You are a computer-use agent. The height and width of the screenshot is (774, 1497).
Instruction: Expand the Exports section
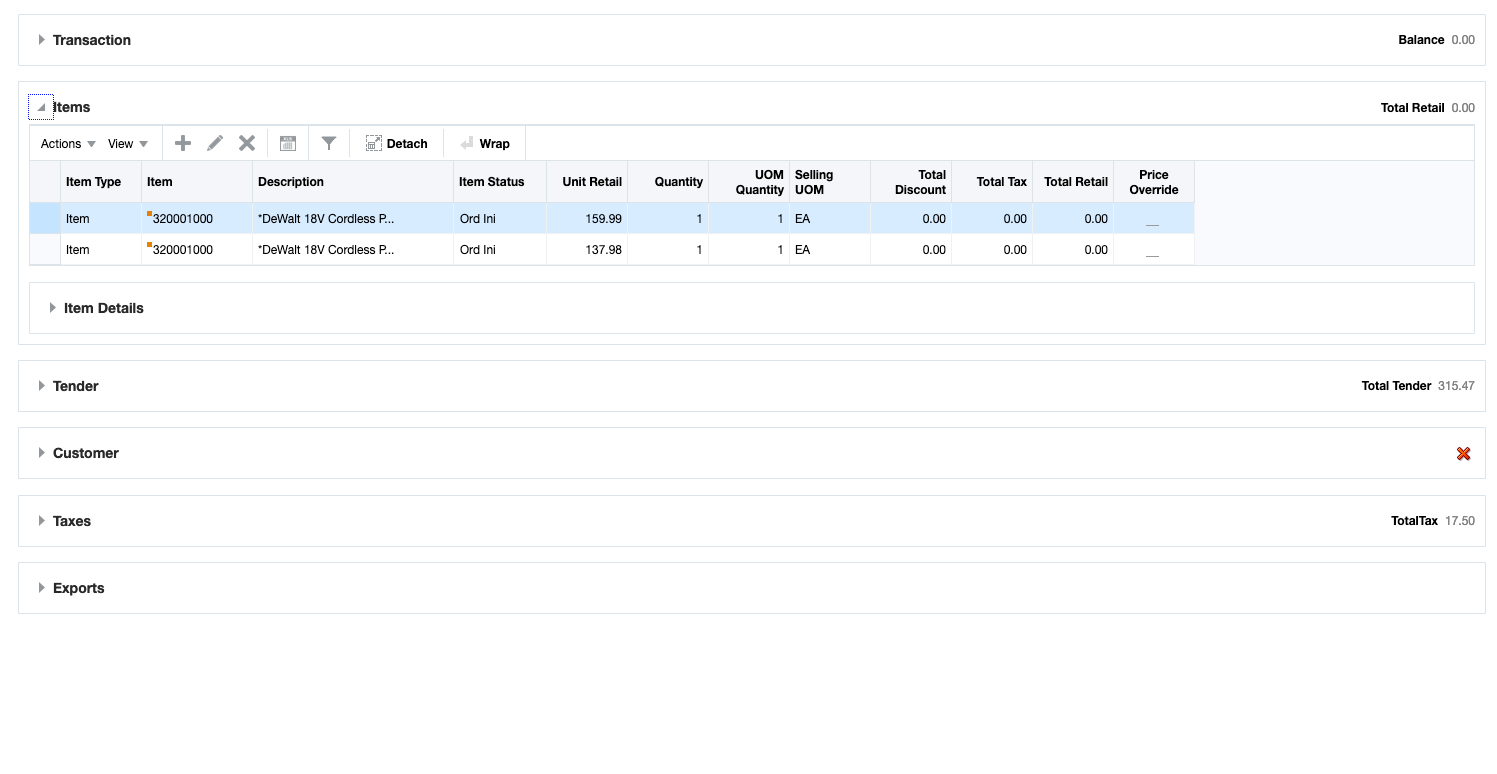pyautogui.click(x=40, y=588)
